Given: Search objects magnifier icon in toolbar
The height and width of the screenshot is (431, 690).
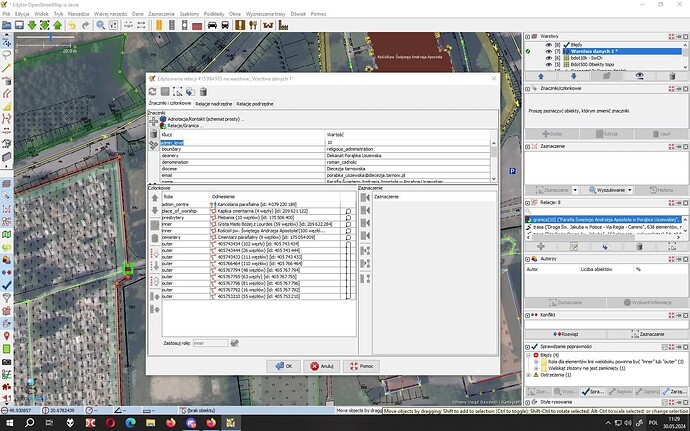Looking at the screenshot, I should pyautogui.click(x=101, y=25).
